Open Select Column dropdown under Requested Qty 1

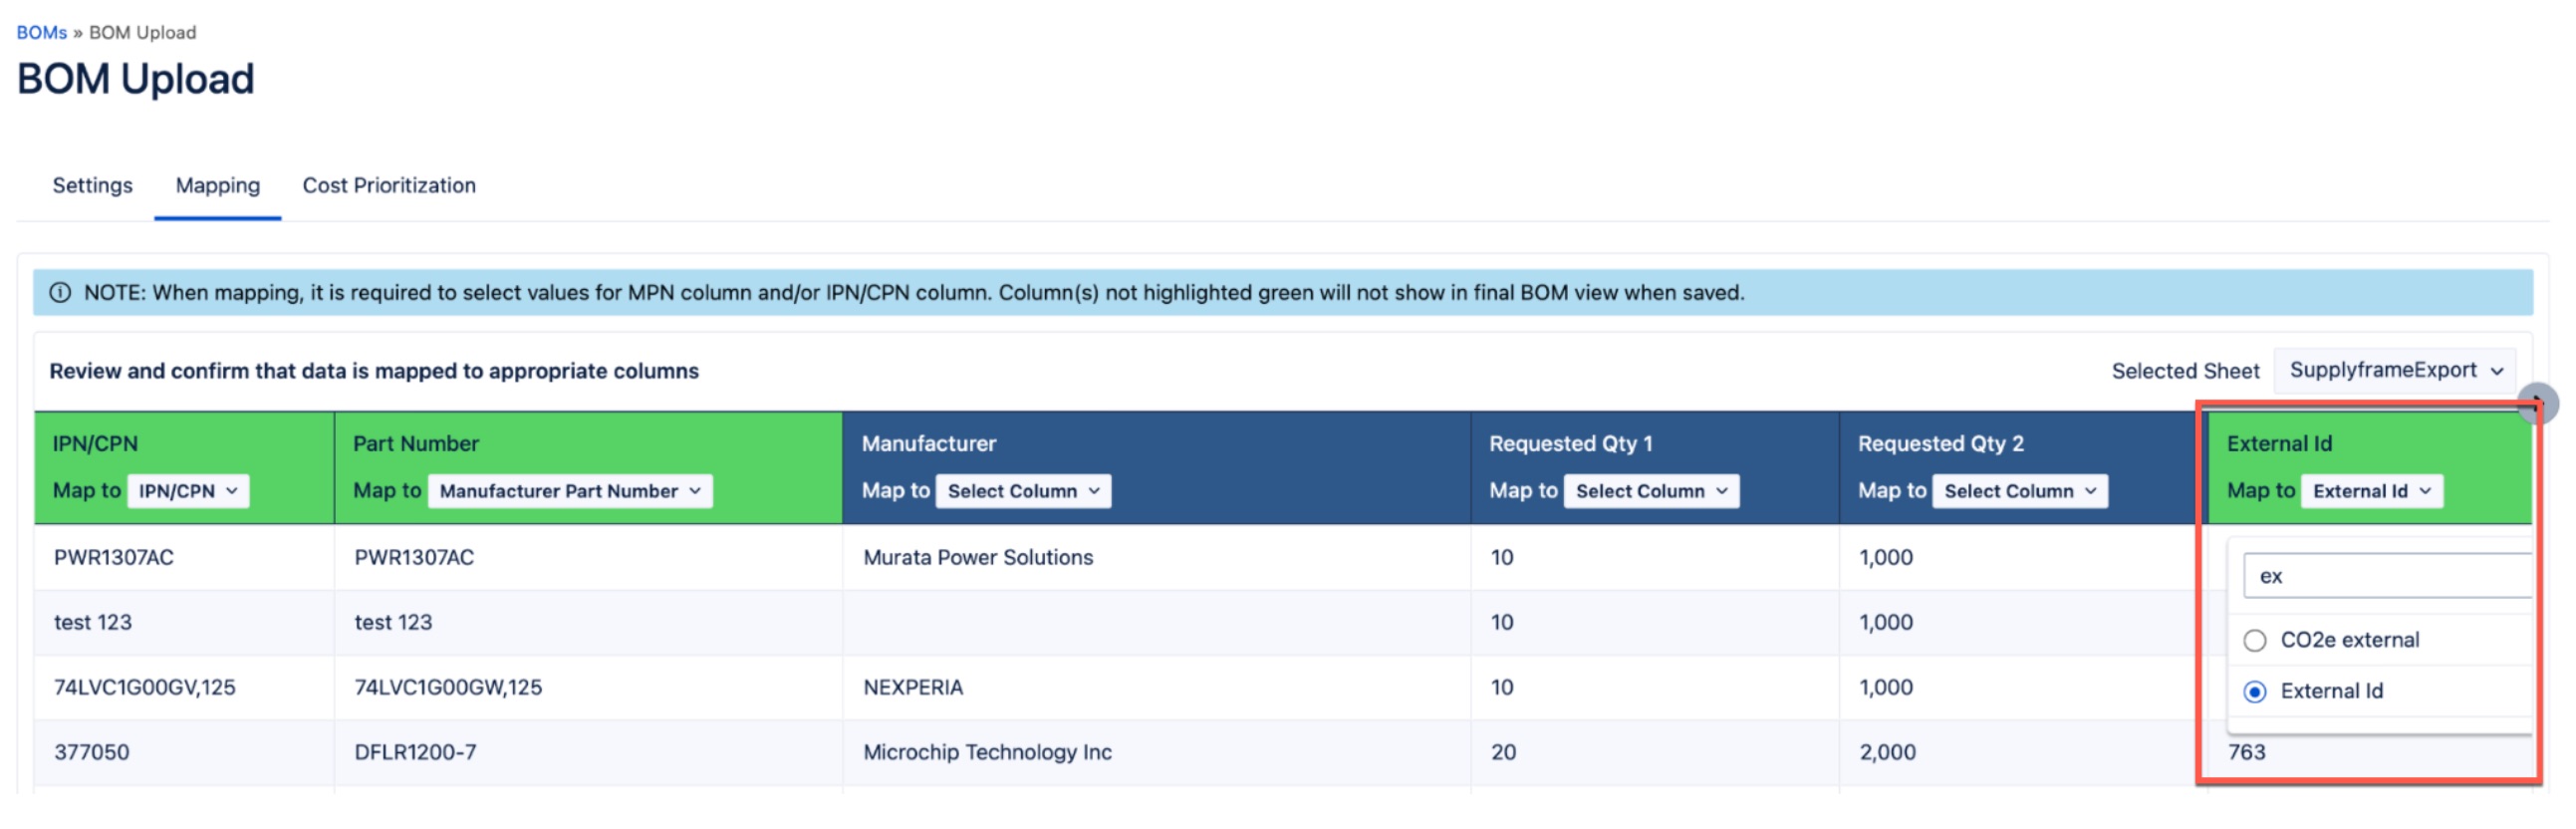(x=1651, y=491)
